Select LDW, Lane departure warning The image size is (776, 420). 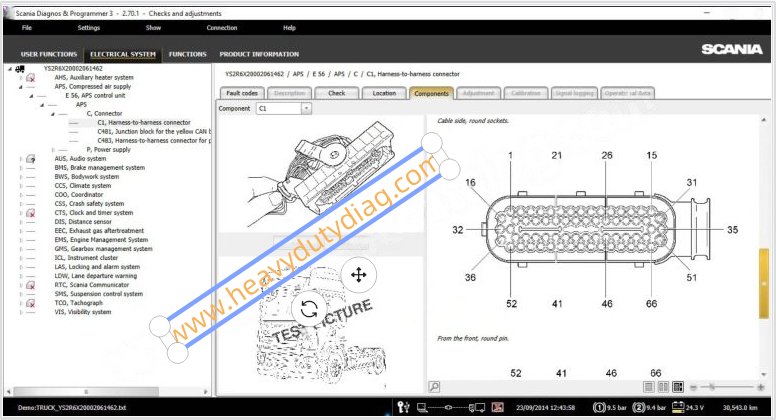coord(96,276)
